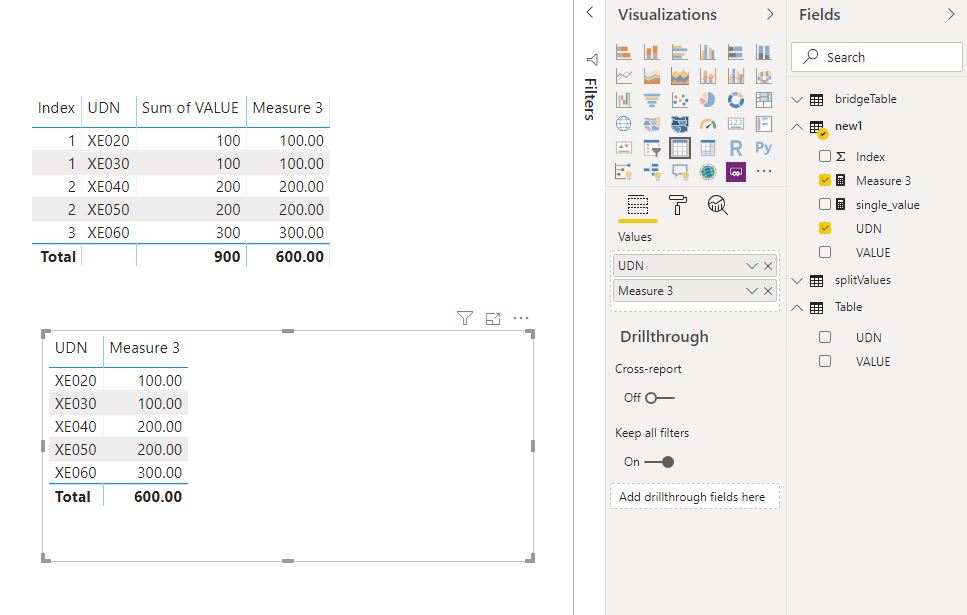Image resolution: width=967 pixels, height=615 pixels.
Task: Check the VALUE field under Table
Action: 825,361
